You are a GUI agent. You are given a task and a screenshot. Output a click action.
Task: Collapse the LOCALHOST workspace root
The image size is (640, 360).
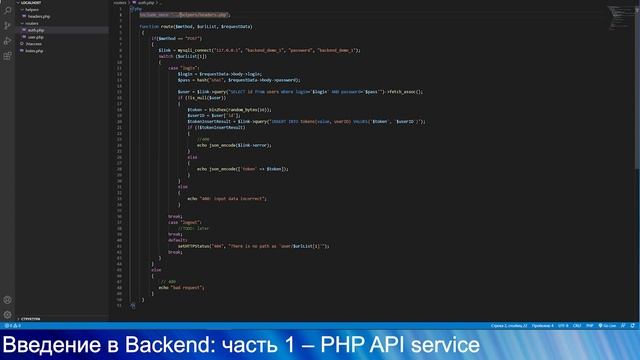18,2
